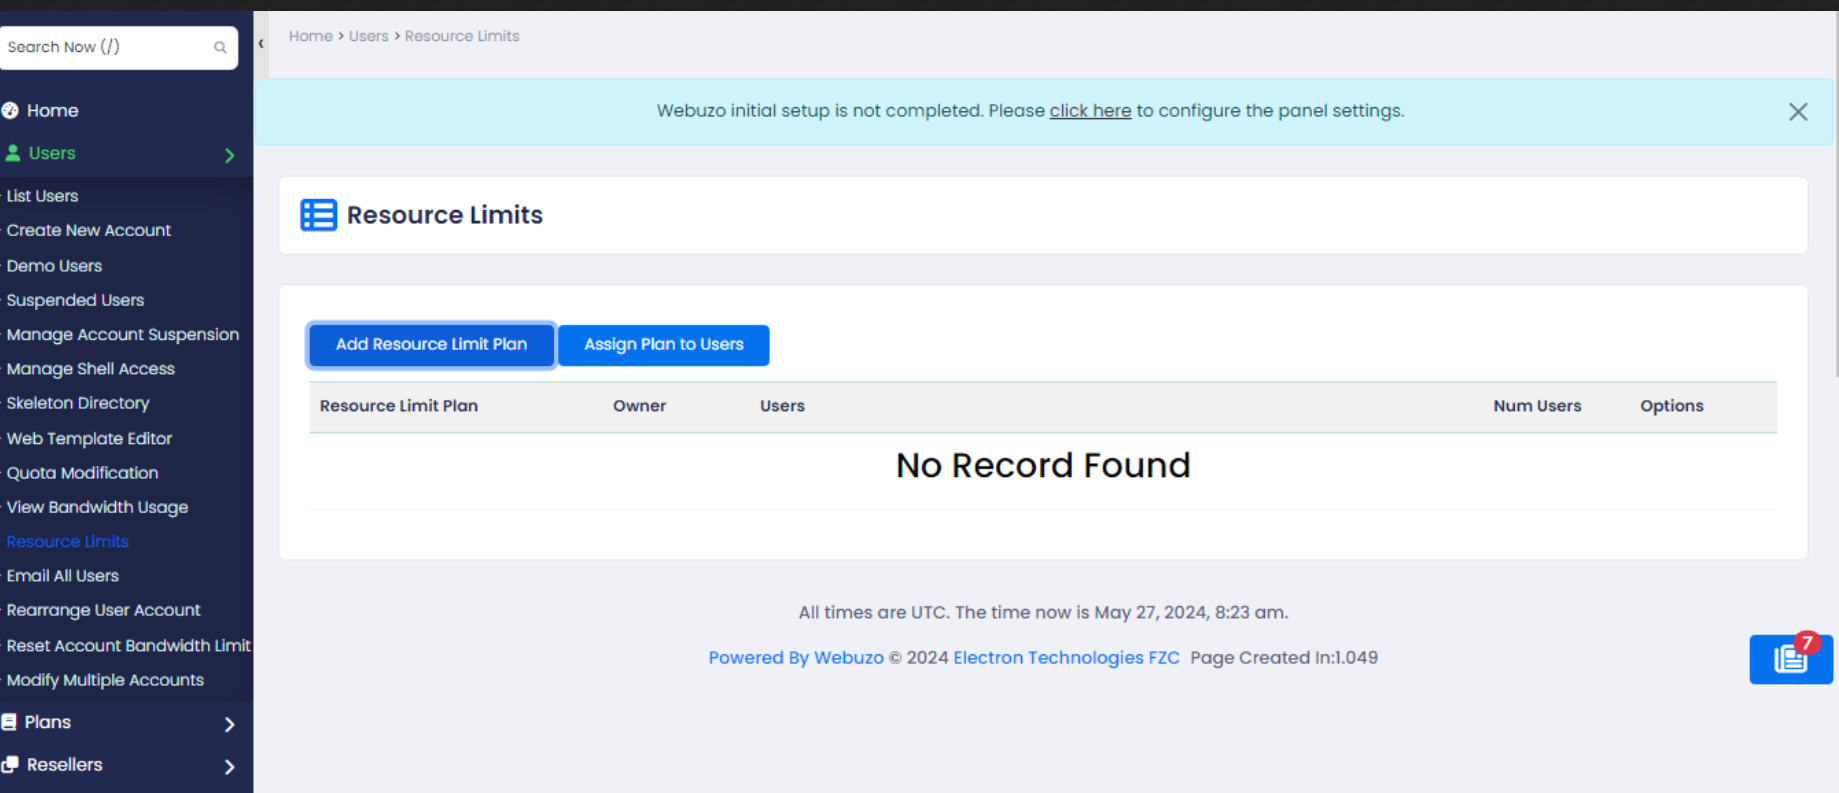The height and width of the screenshot is (793, 1839).
Task: Open the Powered By Webuzo link
Action: pos(795,658)
